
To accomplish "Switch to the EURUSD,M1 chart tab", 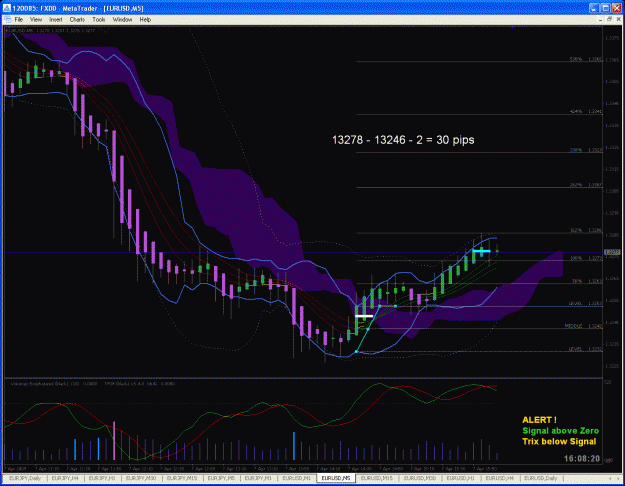I will tap(297, 478).
